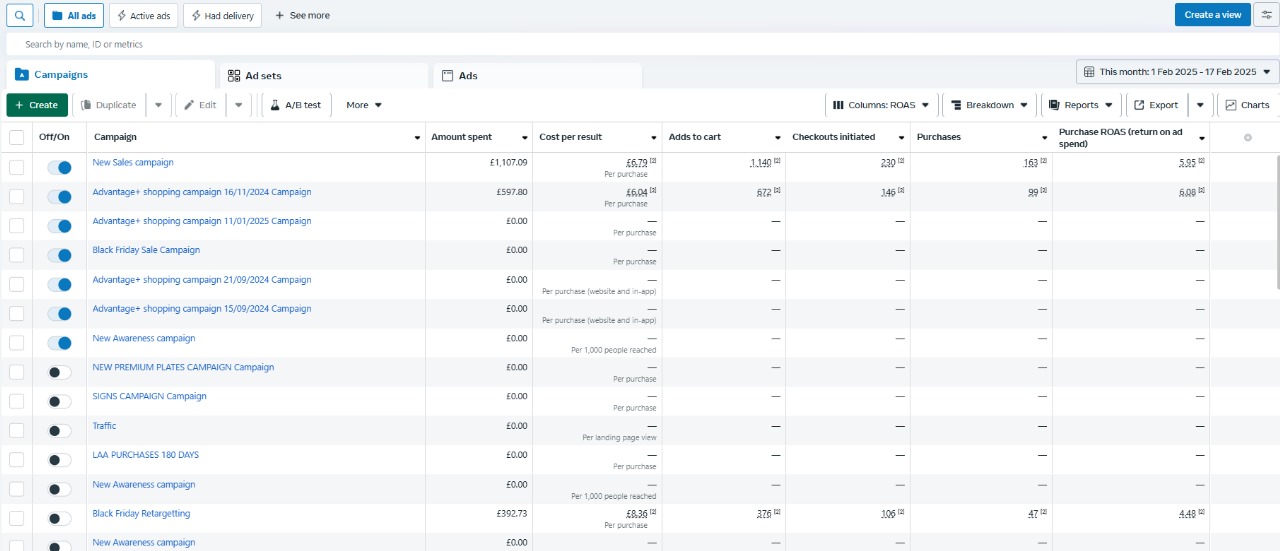1280x551 pixels.
Task: Open the Charts panel
Action: pyautogui.click(x=1247, y=105)
